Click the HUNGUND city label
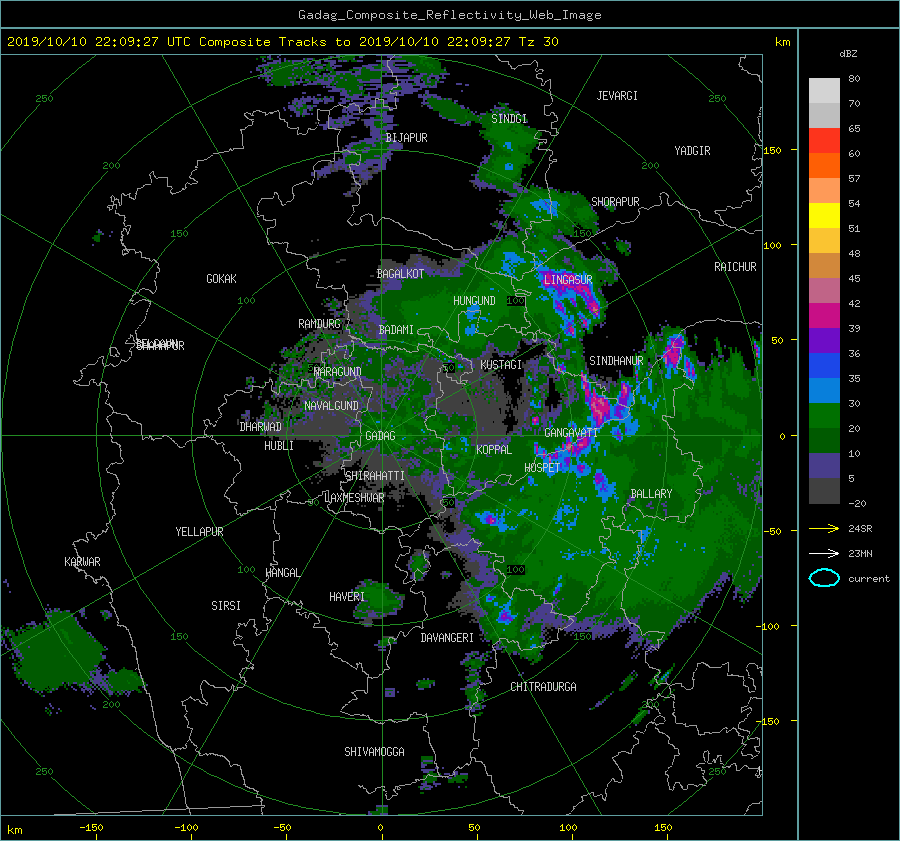The height and width of the screenshot is (841, 900). click(474, 301)
